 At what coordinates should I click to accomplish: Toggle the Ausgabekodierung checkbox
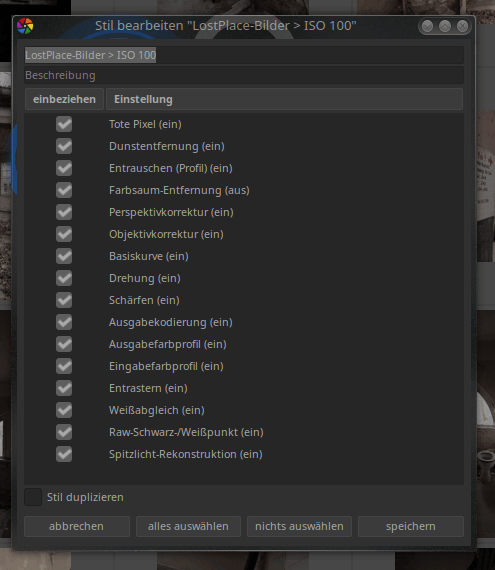pyautogui.click(x=64, y=322)
